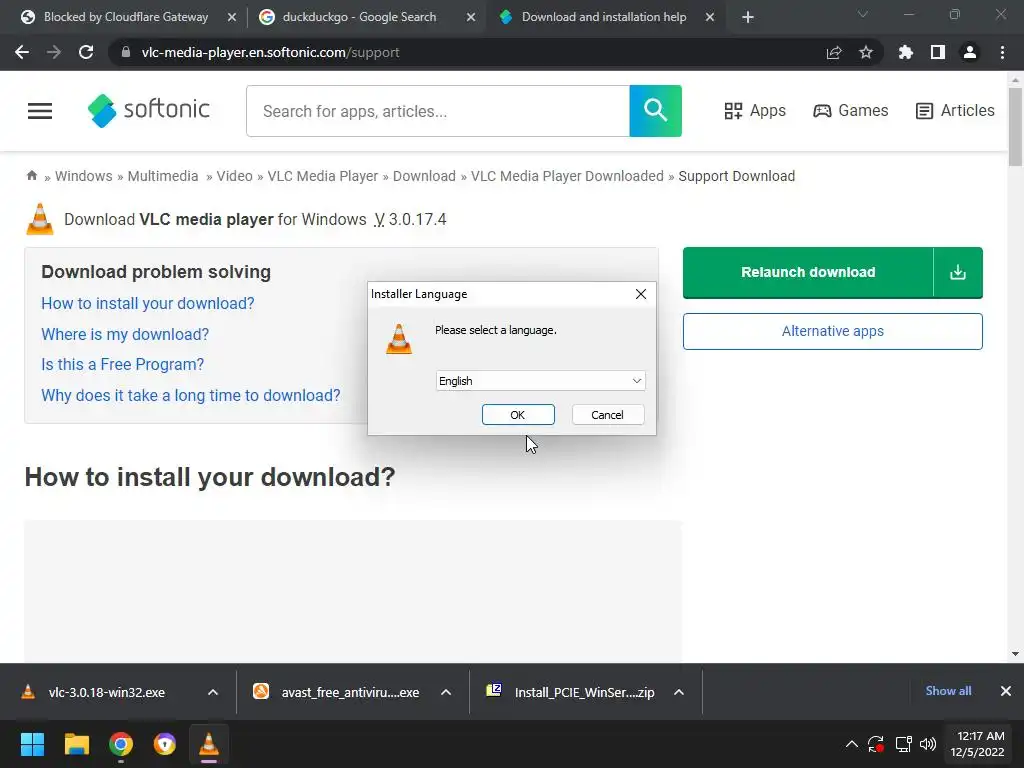Viewport: 1024px width, 768px height.
Task: Click the VLC cone icon near title
Action: (x=40, y=219)
